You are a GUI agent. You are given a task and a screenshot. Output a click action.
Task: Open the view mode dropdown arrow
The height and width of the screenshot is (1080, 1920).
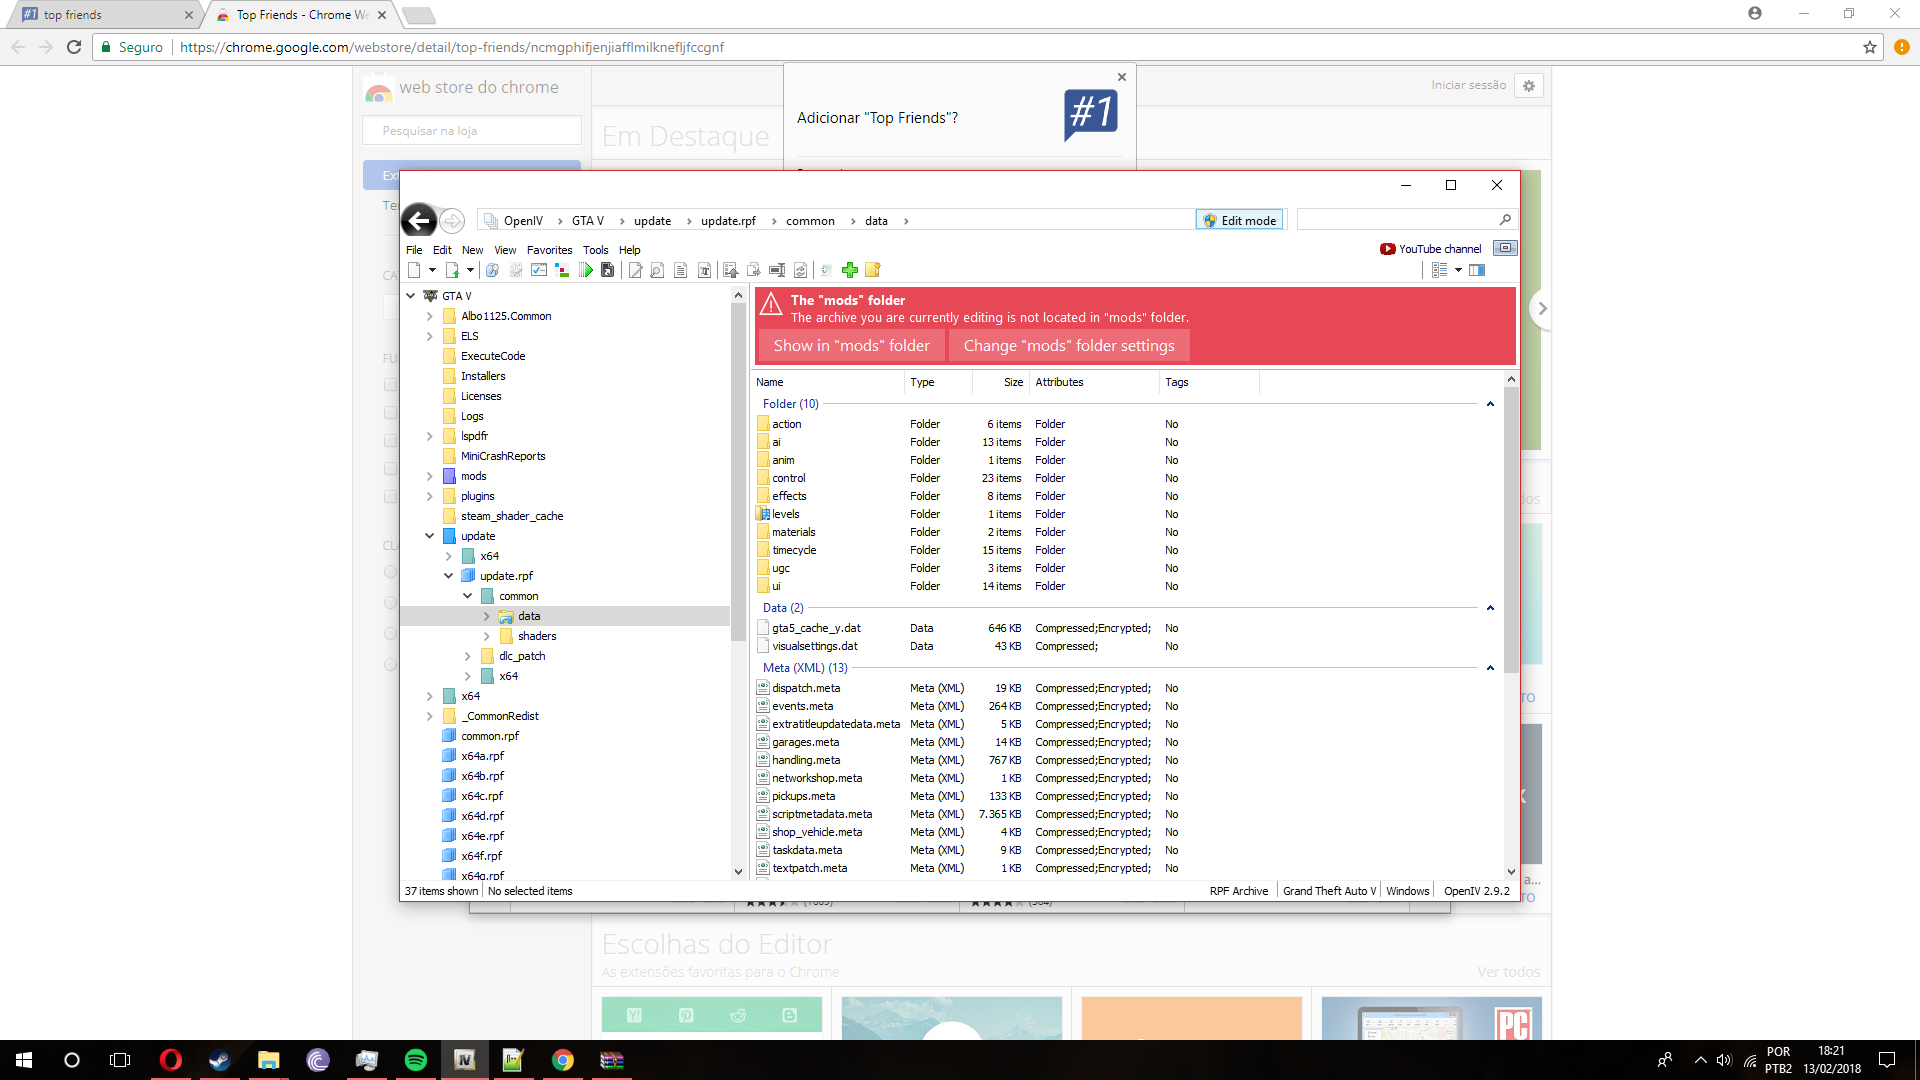pos(1458,270)
